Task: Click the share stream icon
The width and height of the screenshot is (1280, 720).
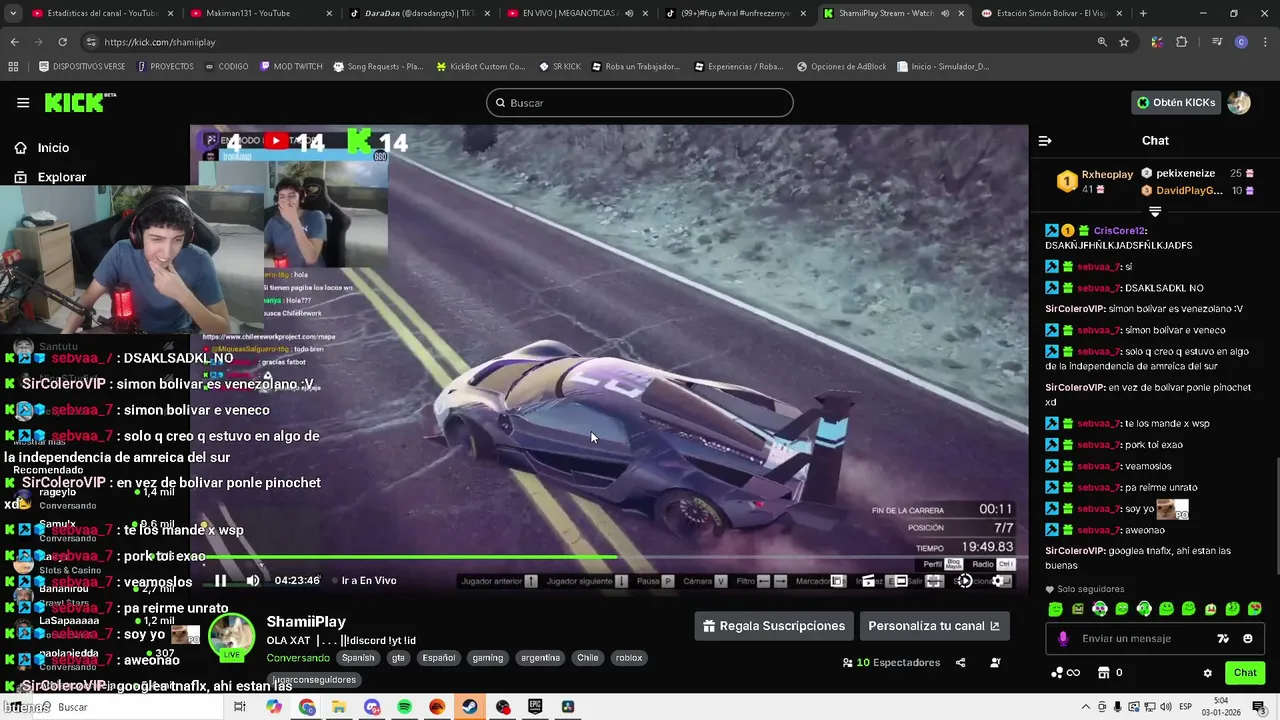Action: tap(961, 662)
